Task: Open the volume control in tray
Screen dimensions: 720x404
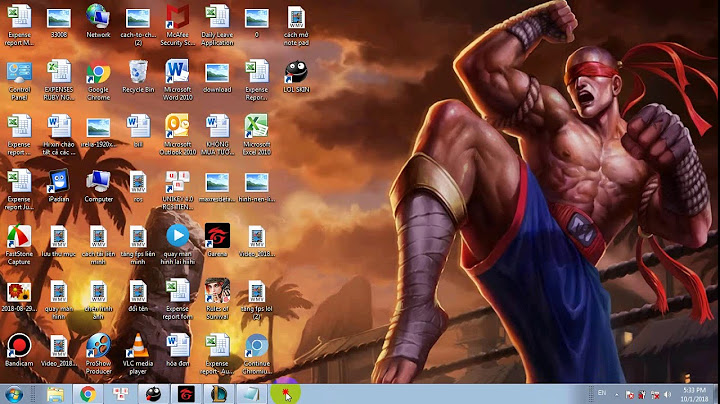Action: 668,394
